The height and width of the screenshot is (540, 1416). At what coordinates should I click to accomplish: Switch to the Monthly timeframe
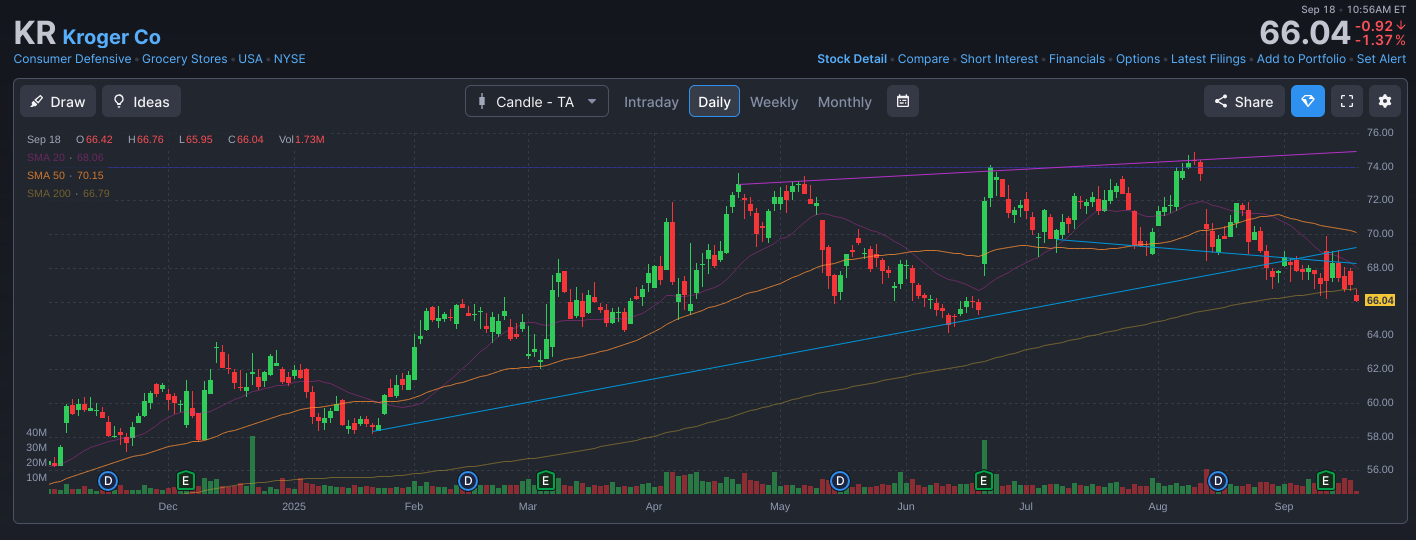pyautogui.click(x=844, y=102)
